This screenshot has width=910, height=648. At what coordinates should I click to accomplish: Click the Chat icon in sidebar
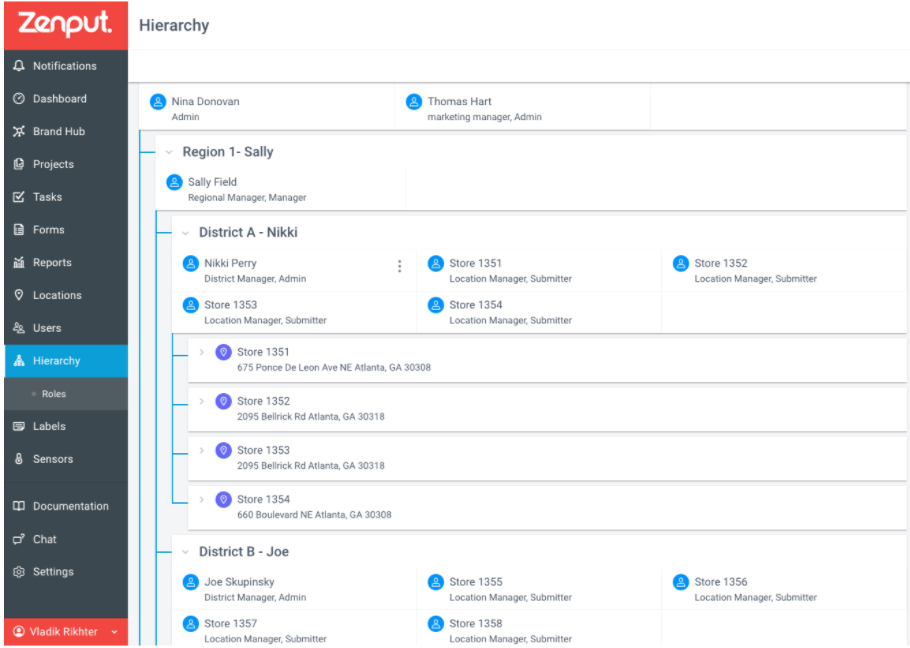[x=19, y=539]
